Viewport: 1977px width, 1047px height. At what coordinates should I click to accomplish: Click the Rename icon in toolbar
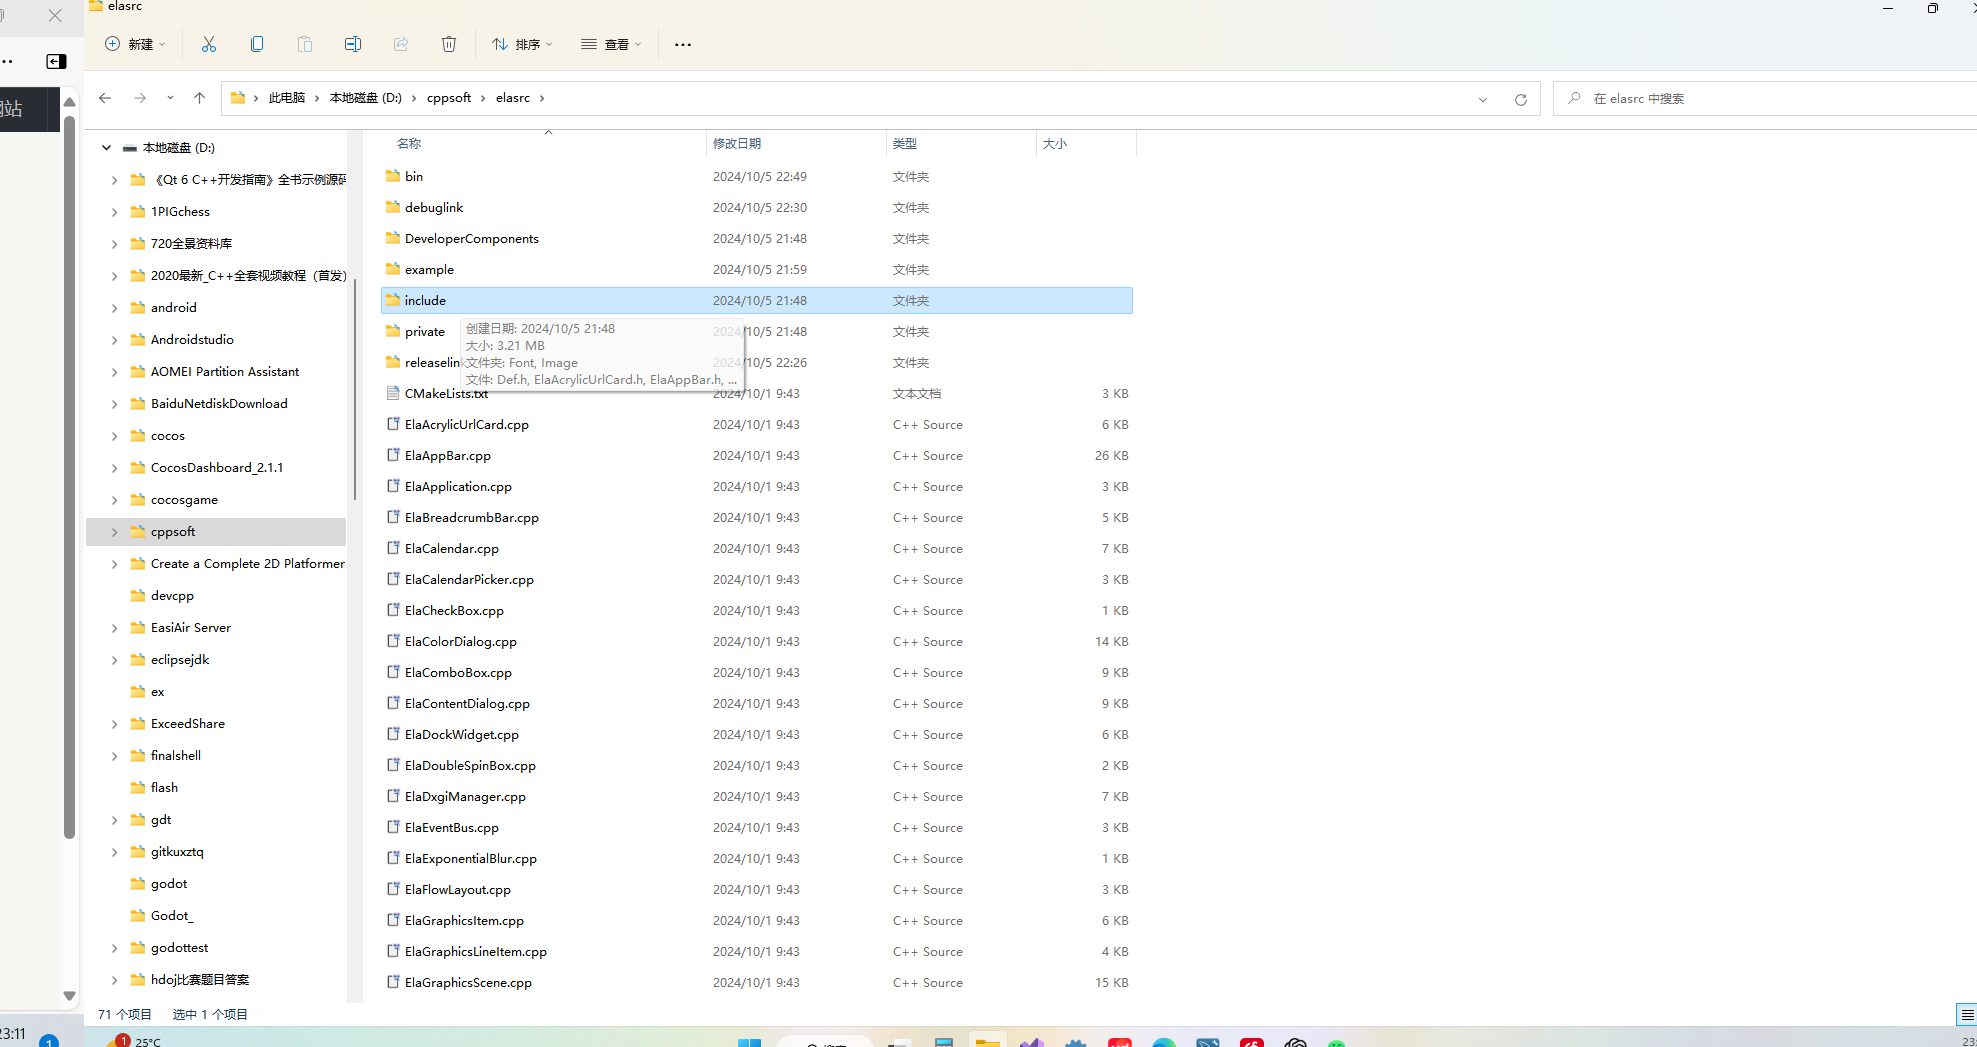(x=353, y=44)
